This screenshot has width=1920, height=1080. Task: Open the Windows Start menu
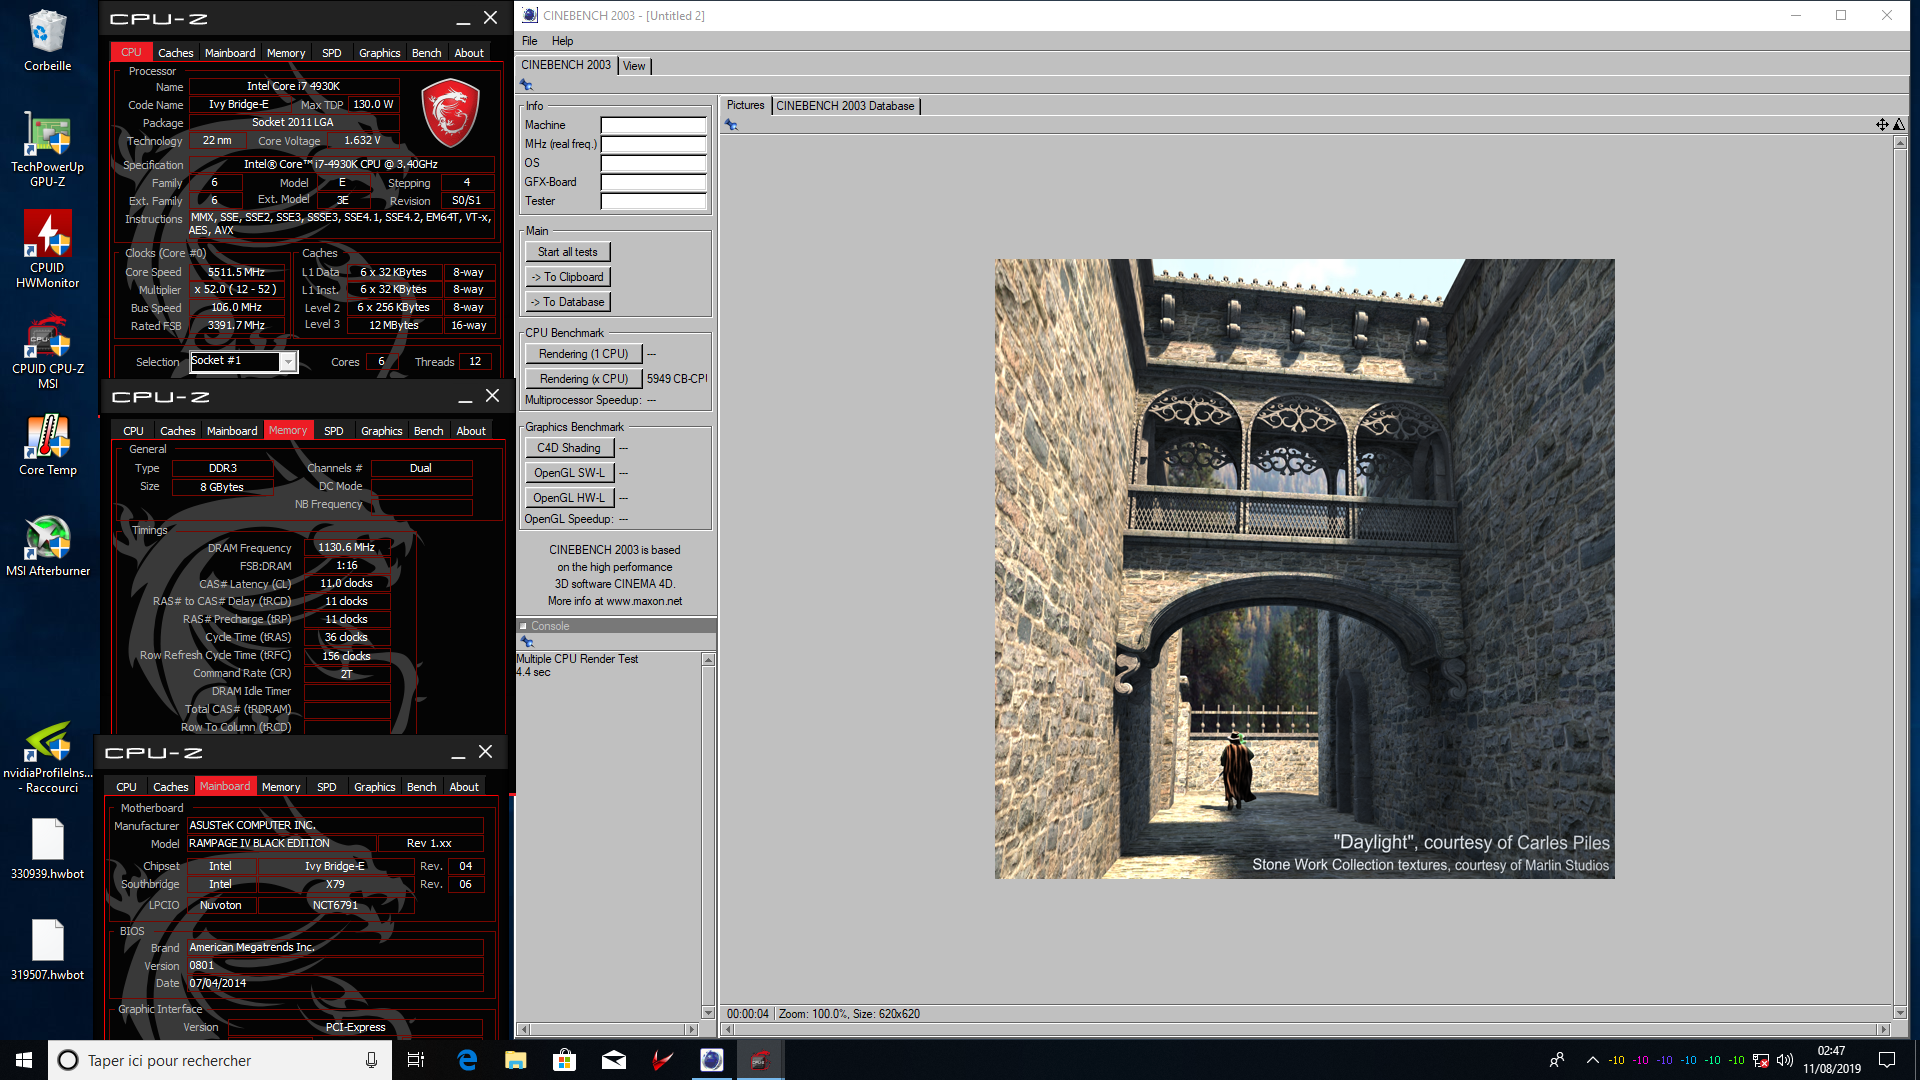[24, 1060]
